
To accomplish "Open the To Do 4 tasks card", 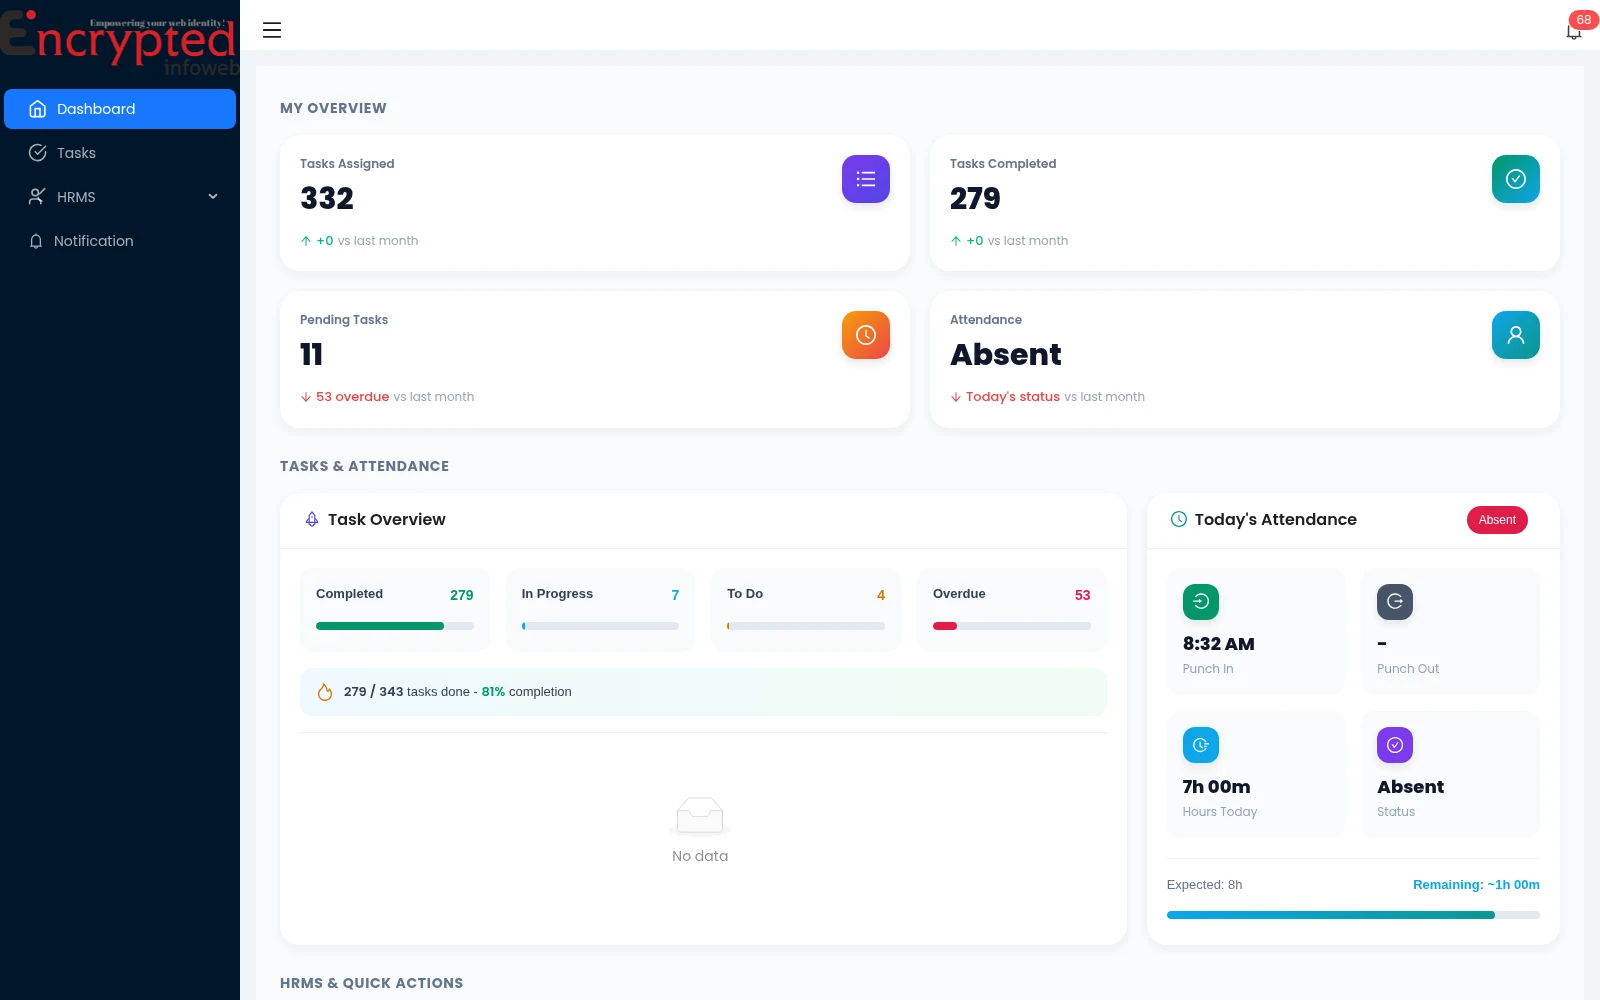I will click(x=806, y=610).
